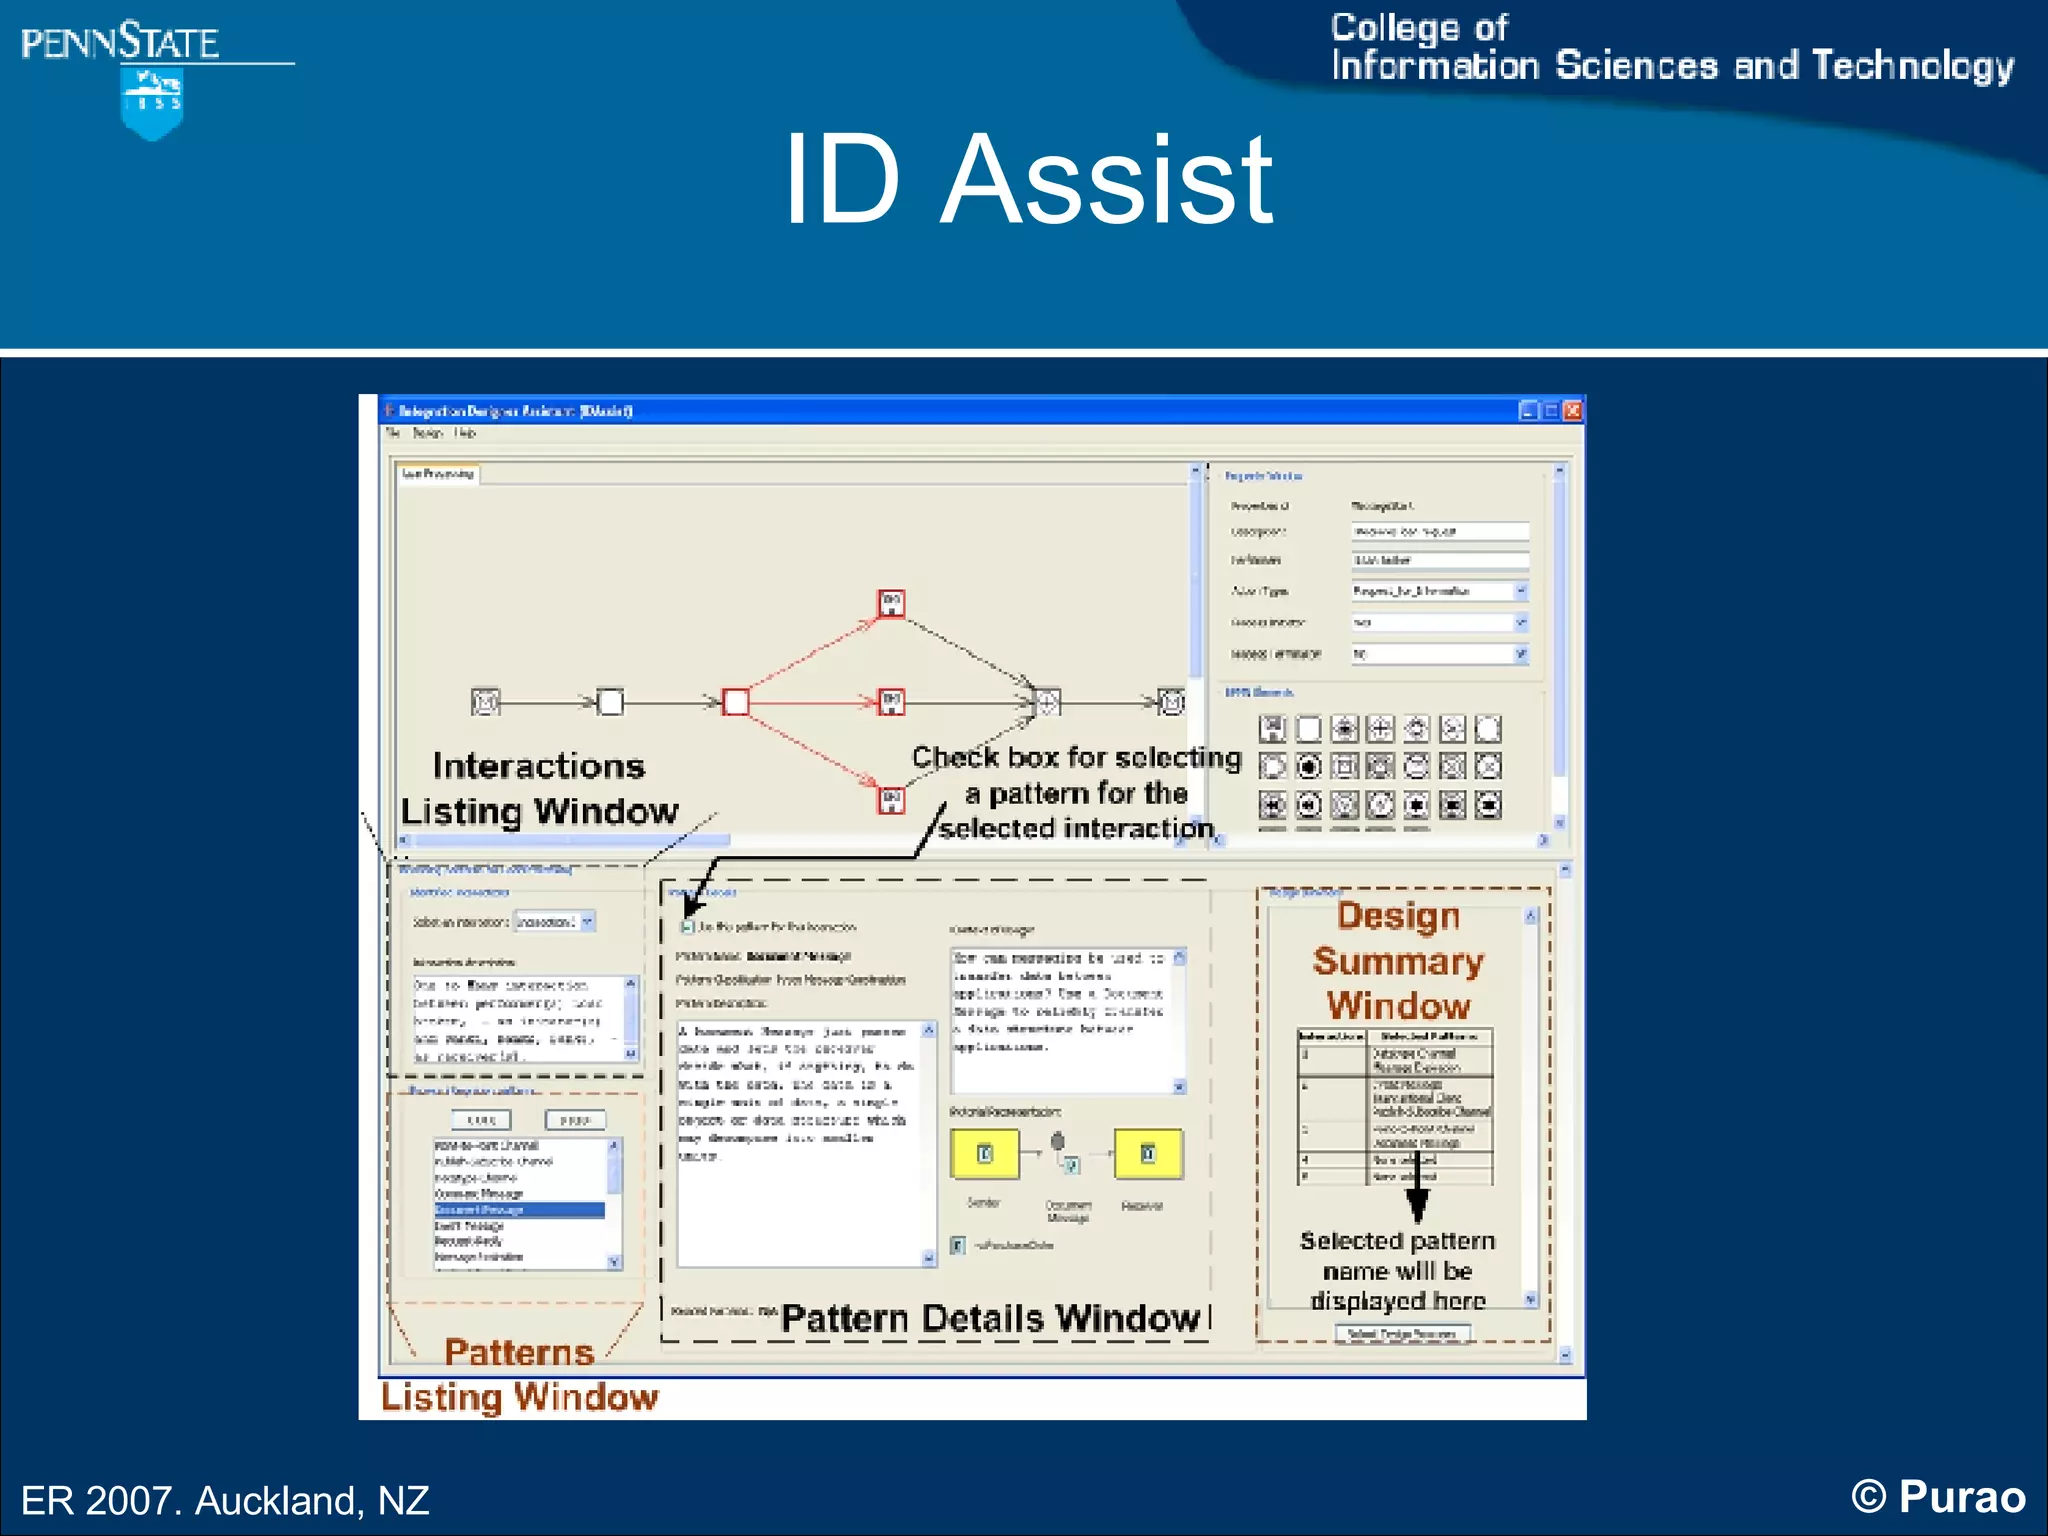Click the Document Message icon between Sender and Receiver
This screenshot has height=1536, width=2048.
pos(1065,1155)
